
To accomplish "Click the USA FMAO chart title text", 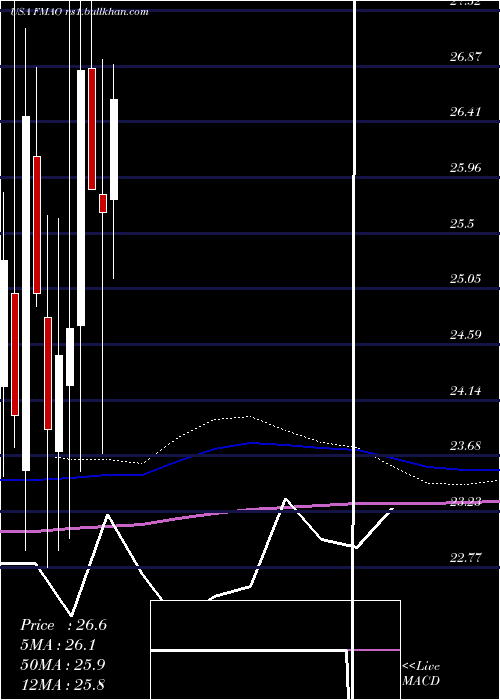I will click(x=79, y=12).
